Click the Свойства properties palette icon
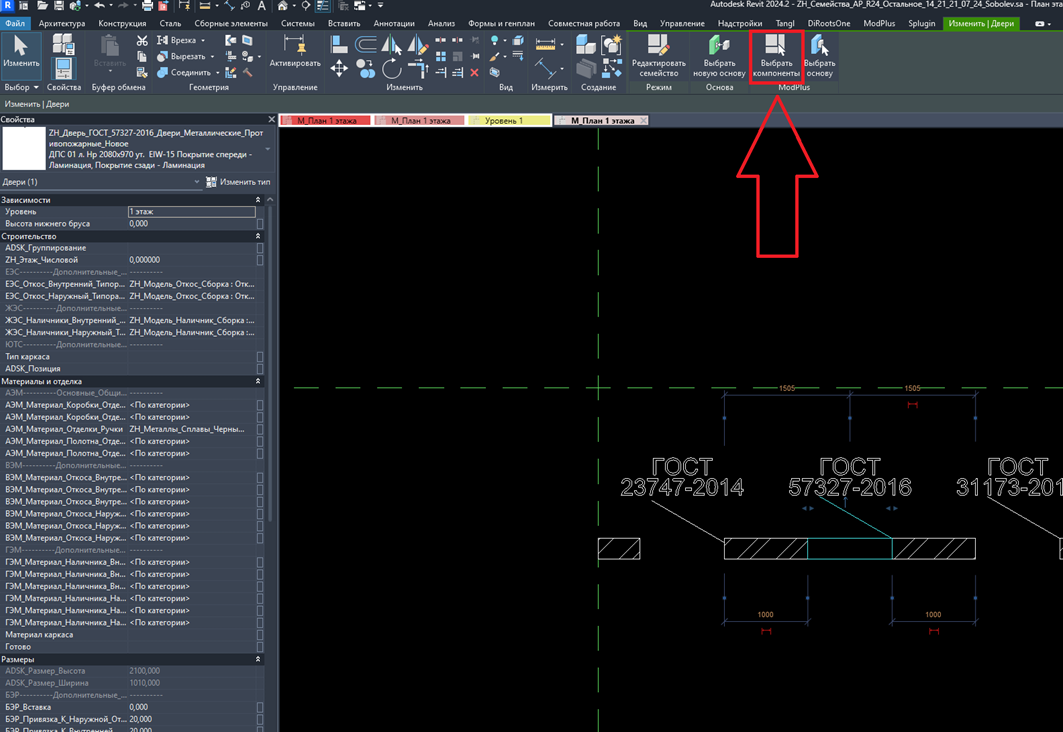Image resolution: width=1063 pixels, height=732 pixels. [x=64, y=68]
